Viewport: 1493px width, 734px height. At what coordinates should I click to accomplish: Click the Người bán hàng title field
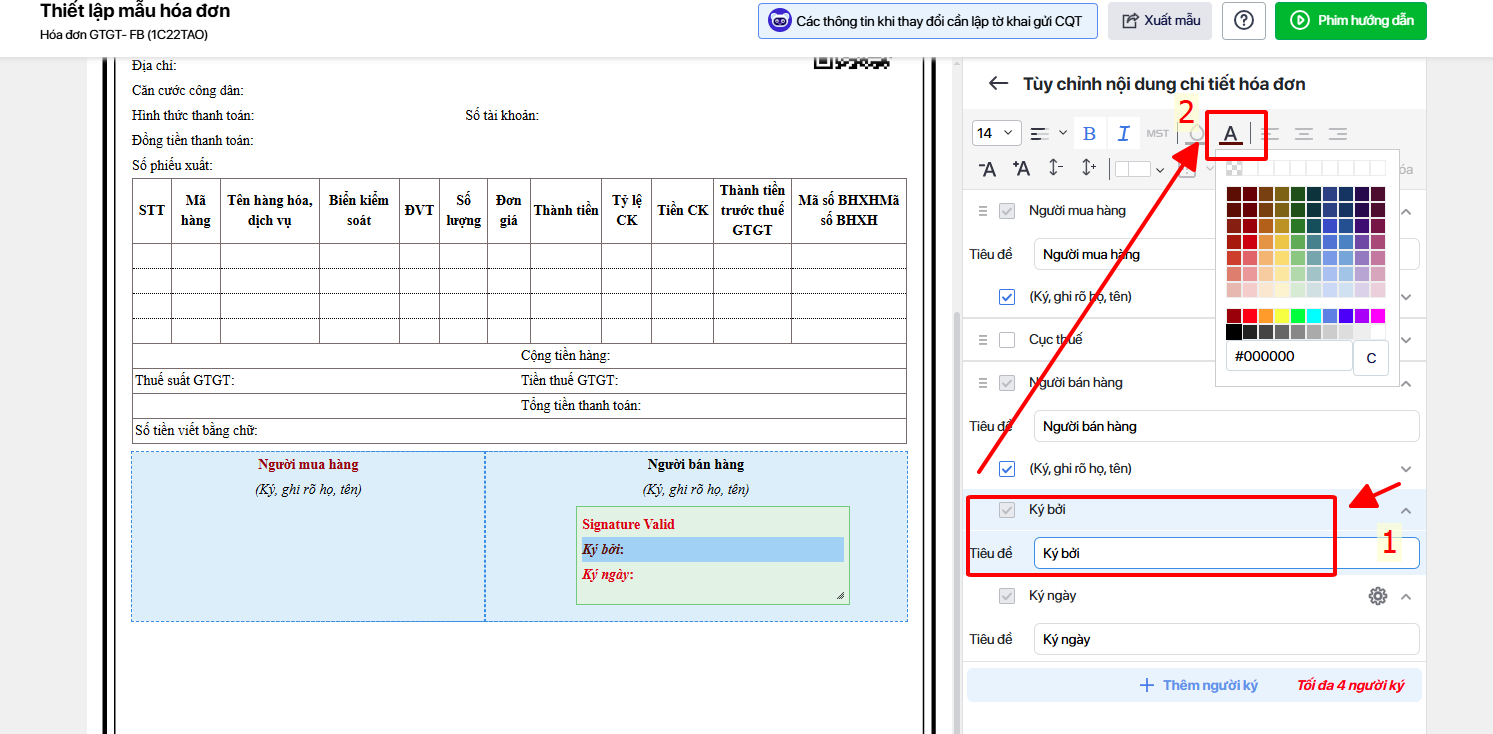[x=1225, y=426]
